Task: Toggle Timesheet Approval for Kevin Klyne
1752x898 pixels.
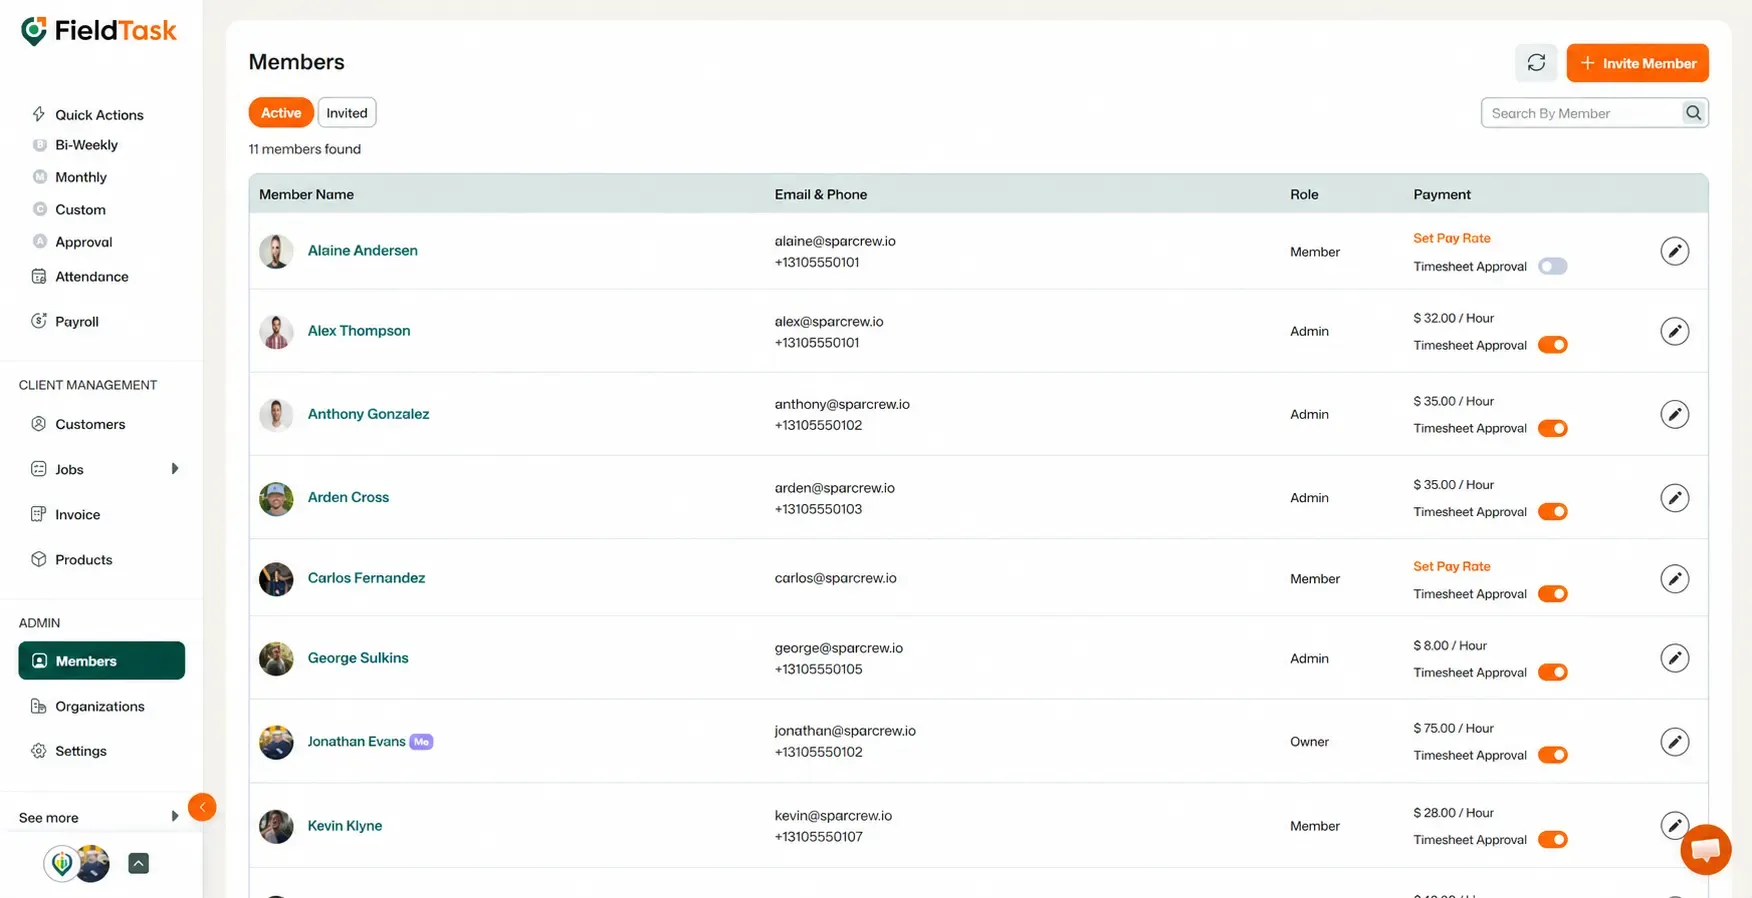Action: pos(1553,840)
